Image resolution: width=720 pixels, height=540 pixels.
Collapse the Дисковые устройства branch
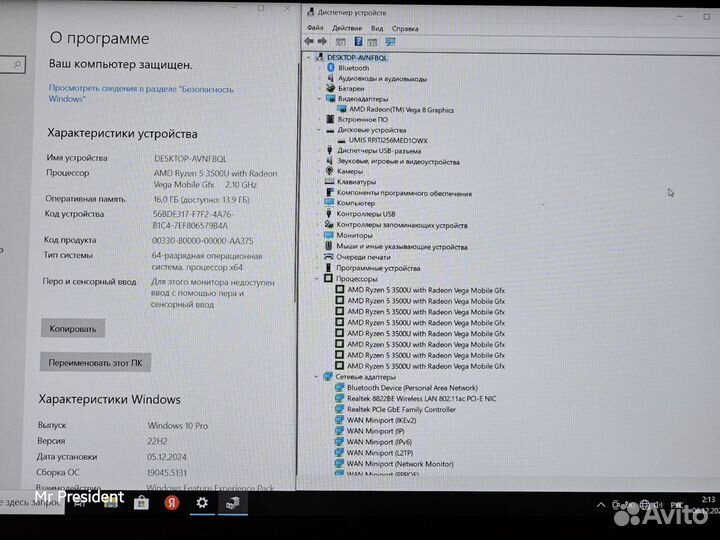click(x=319, y=130)
